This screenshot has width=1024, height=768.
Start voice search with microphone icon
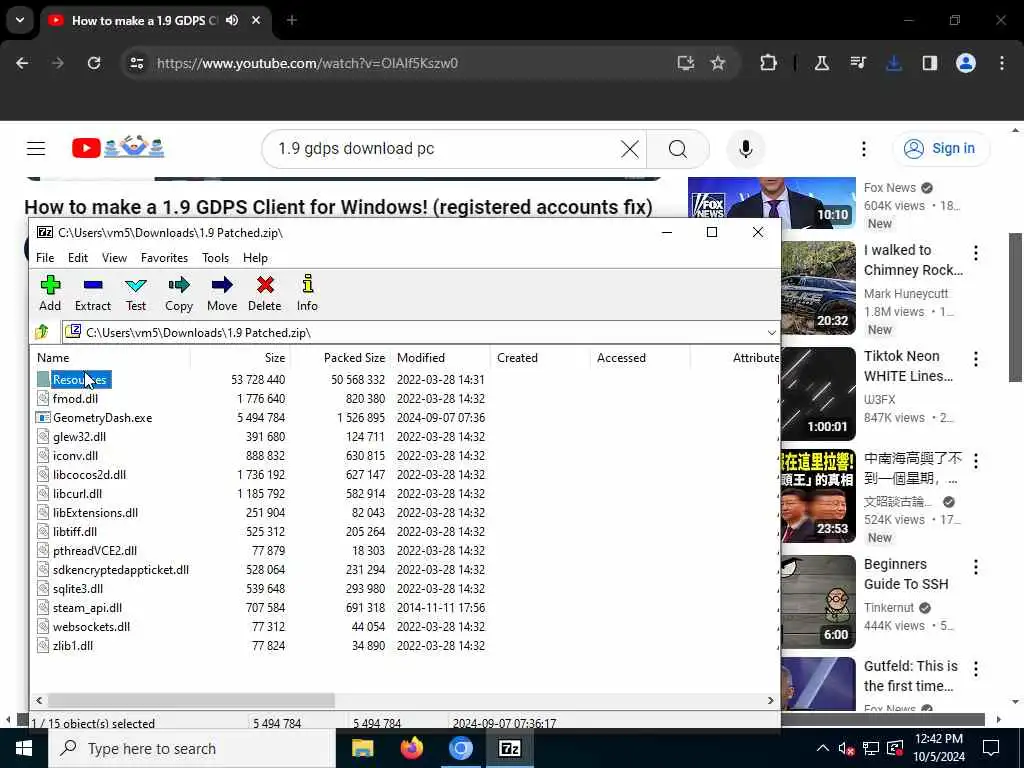point(745,149)
